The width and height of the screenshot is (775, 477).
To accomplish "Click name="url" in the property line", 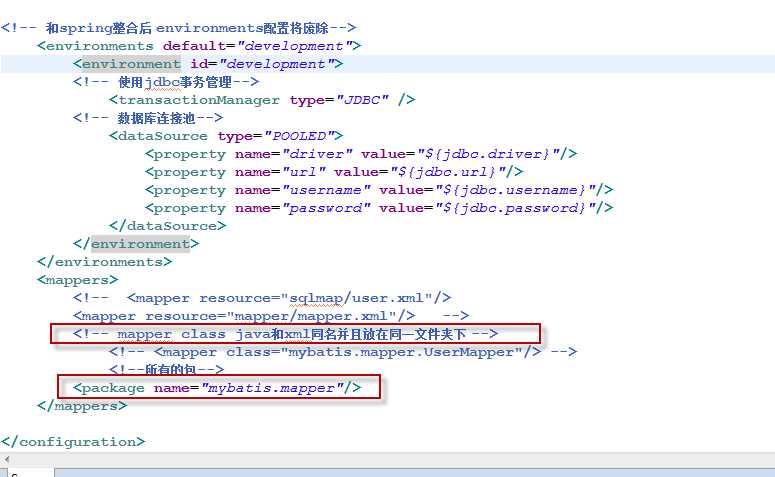I will [280, 172].
